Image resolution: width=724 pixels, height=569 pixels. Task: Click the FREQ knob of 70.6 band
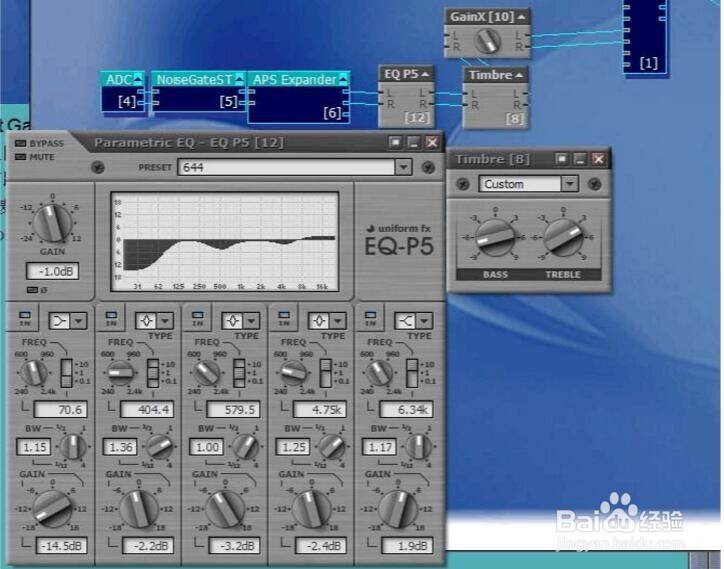coord(33,372)
